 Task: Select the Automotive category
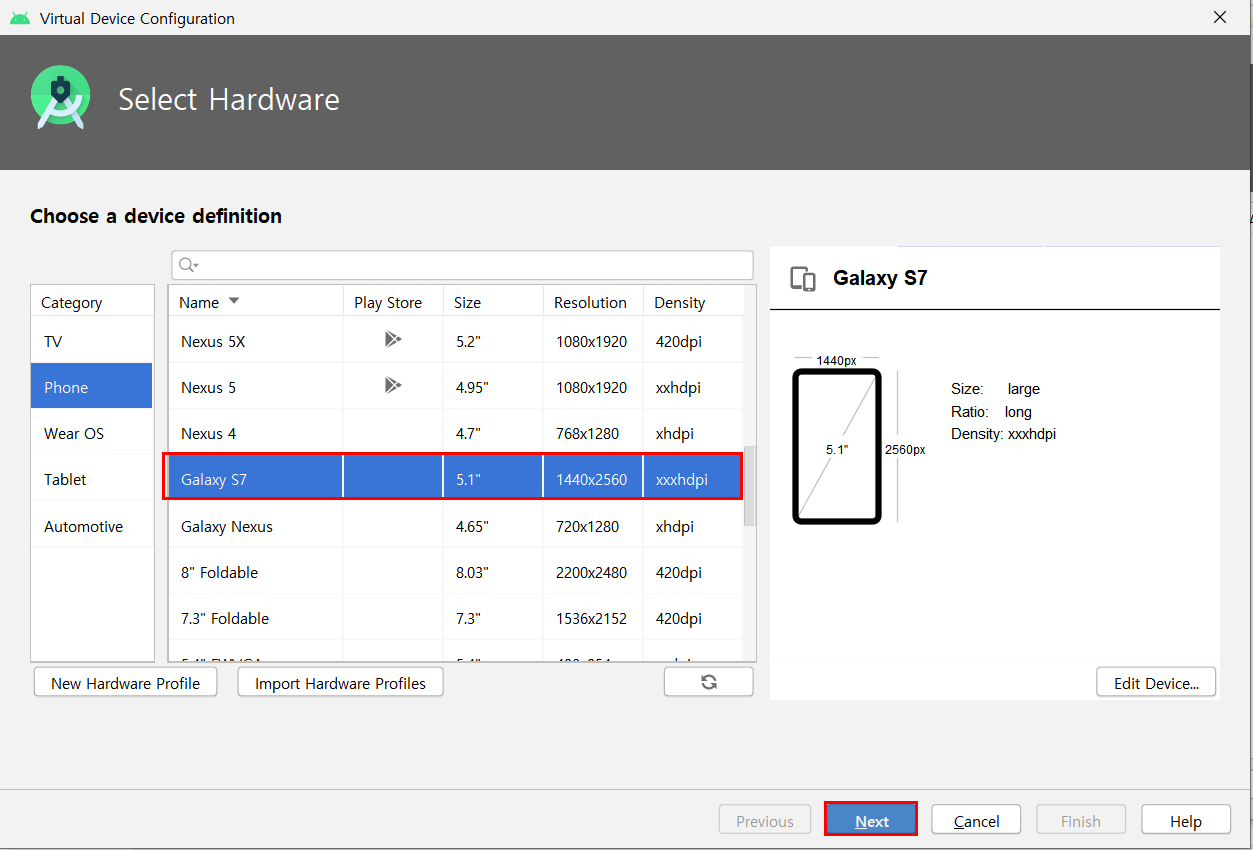[x=92, y=526]
